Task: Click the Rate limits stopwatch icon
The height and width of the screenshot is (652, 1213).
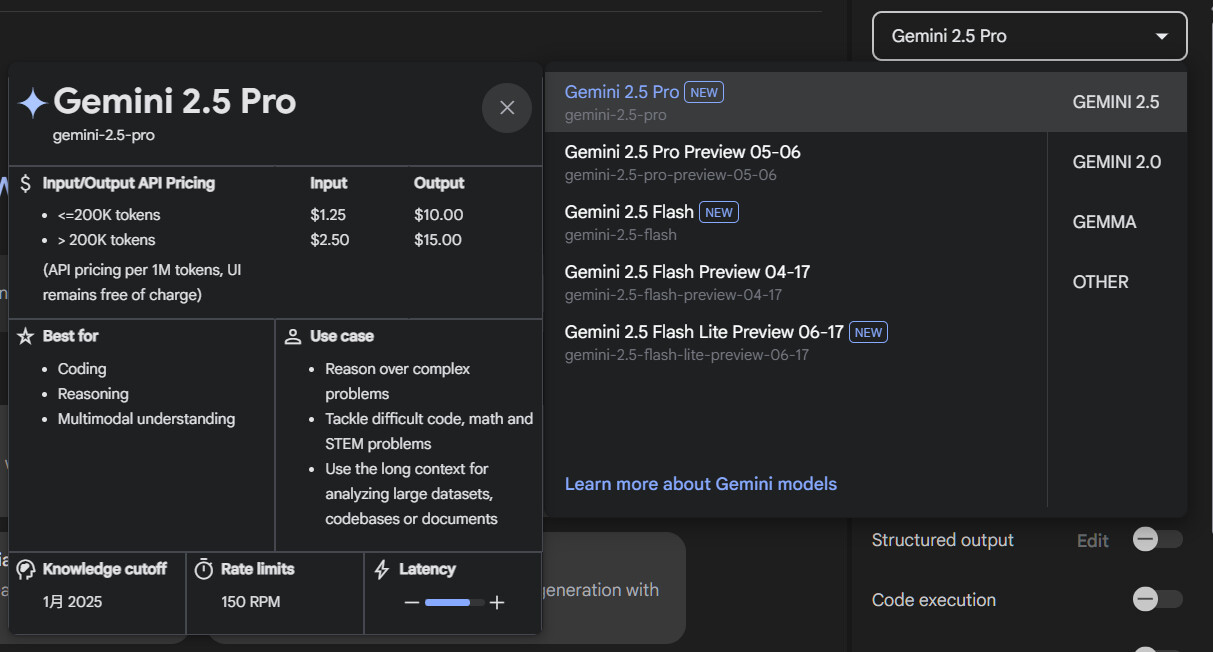Action: click(x=204, y=569)
